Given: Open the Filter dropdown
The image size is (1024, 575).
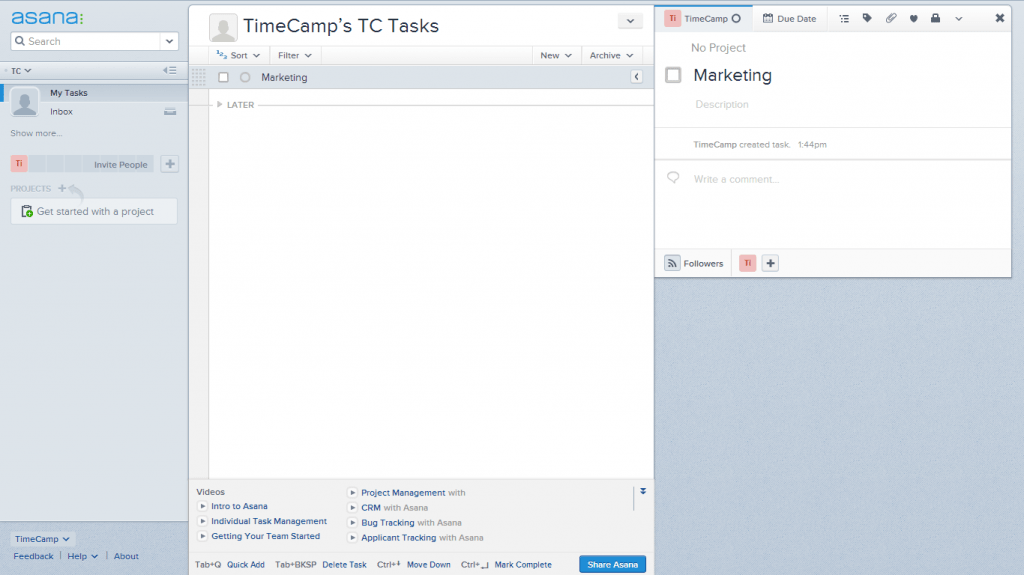Looking at the screenshot, I should 295,56.
